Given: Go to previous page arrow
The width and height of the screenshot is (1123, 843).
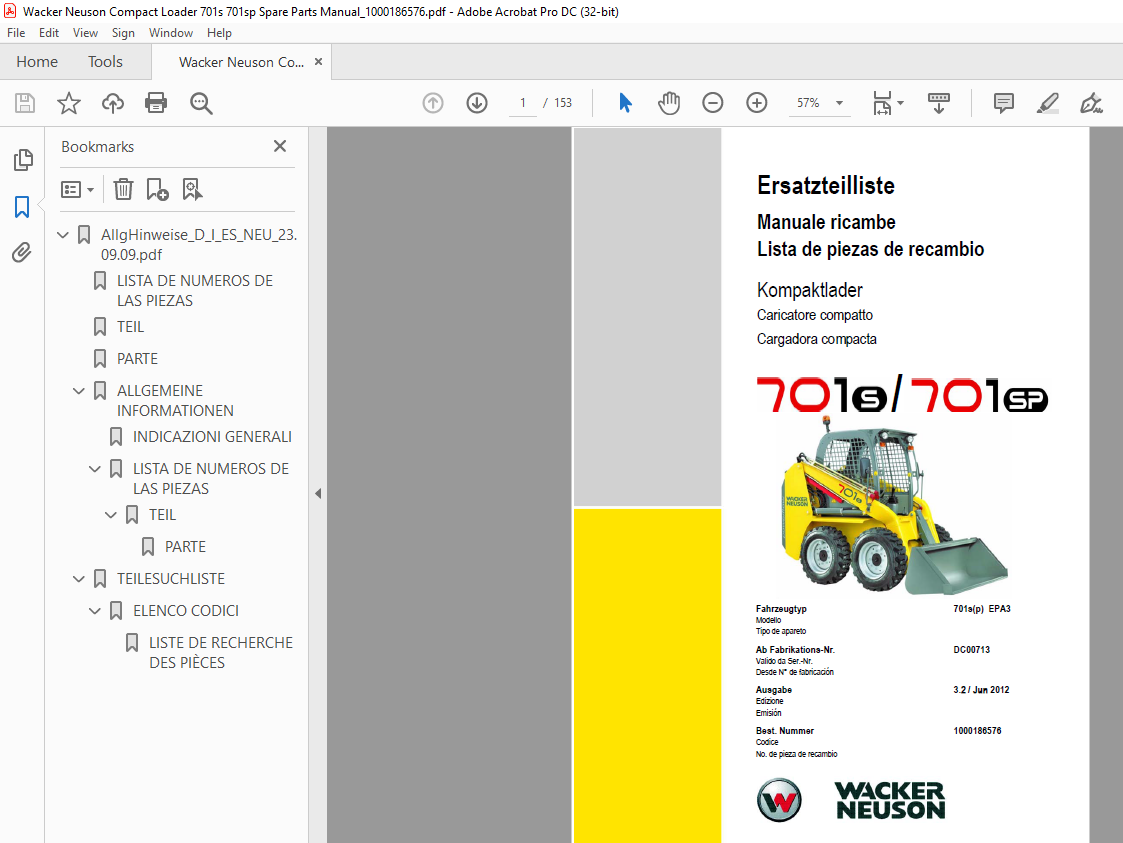Looking at the screenshot, I should [433, 103].
